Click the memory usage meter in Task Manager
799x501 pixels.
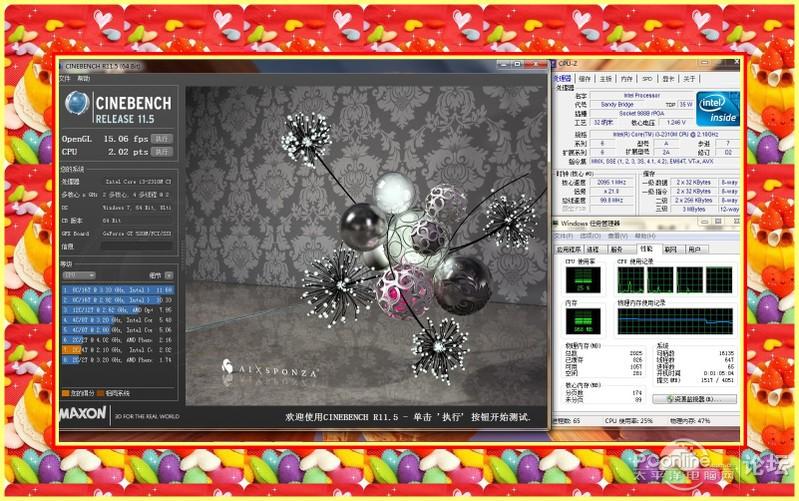click(583, 321)
